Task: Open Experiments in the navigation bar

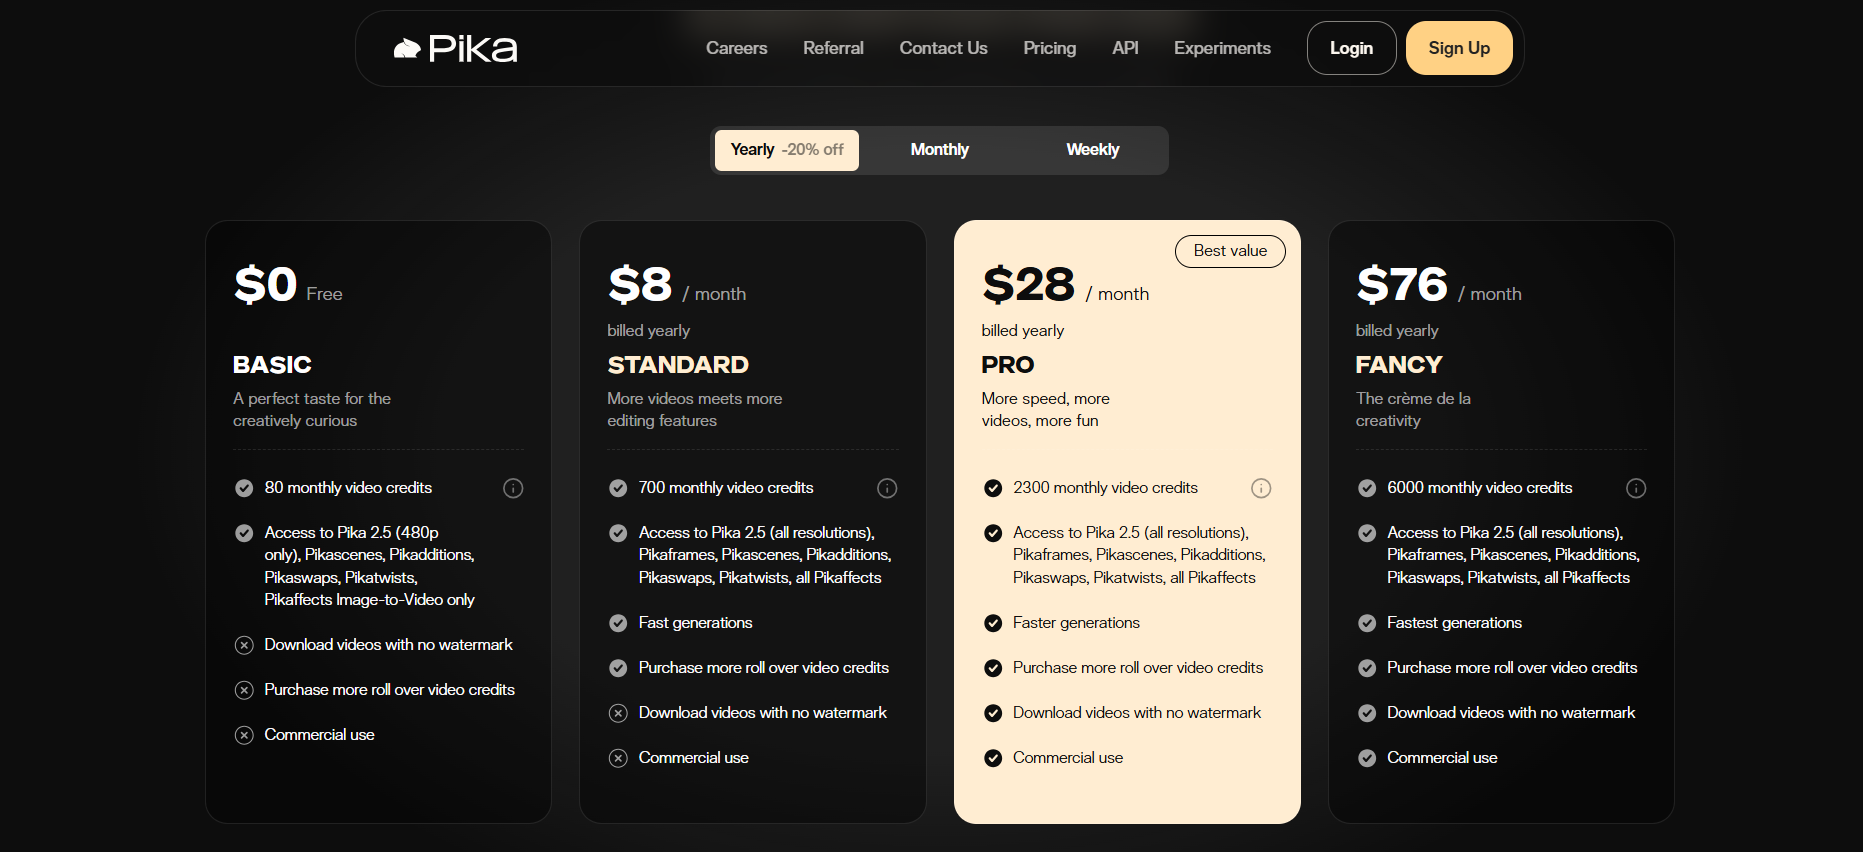Action: tap(1222, 48)
